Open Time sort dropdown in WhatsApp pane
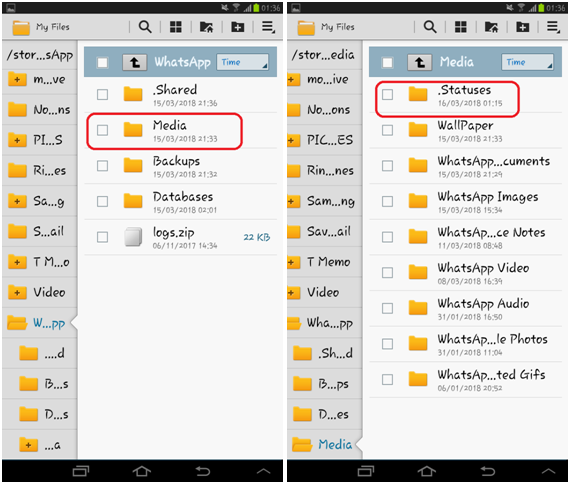The height and width of the screenshot is (484, 570). [x=242, y=62]
